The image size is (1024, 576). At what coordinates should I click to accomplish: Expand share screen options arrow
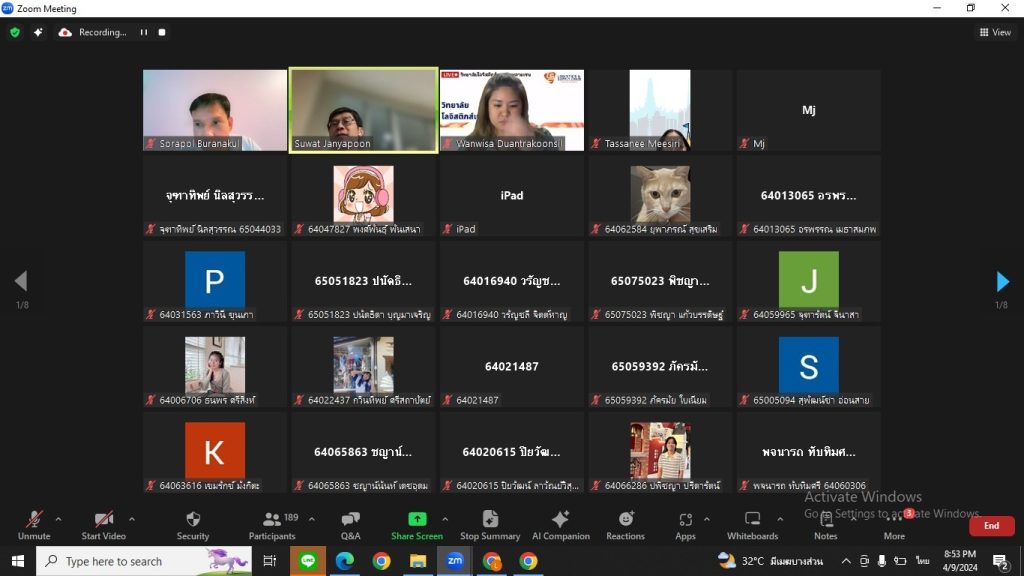click(445, 519)
